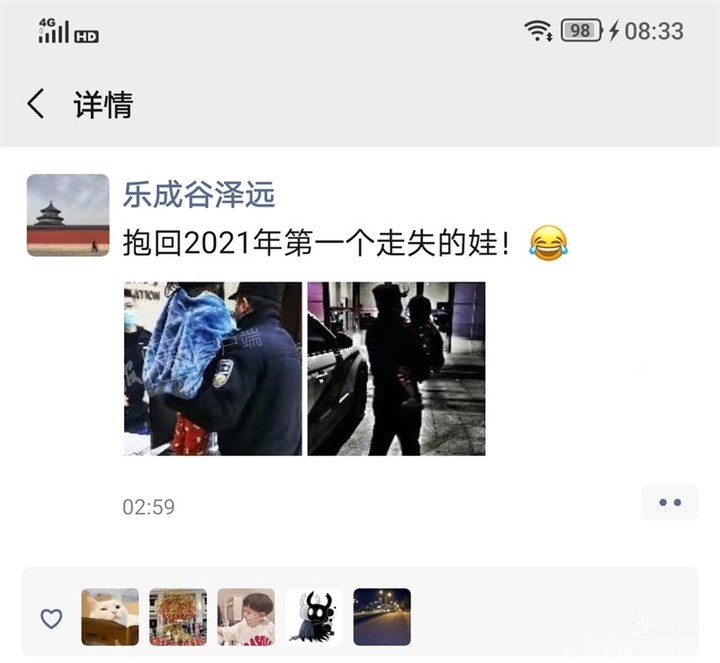Tap the battery 98 indicator

581,31
